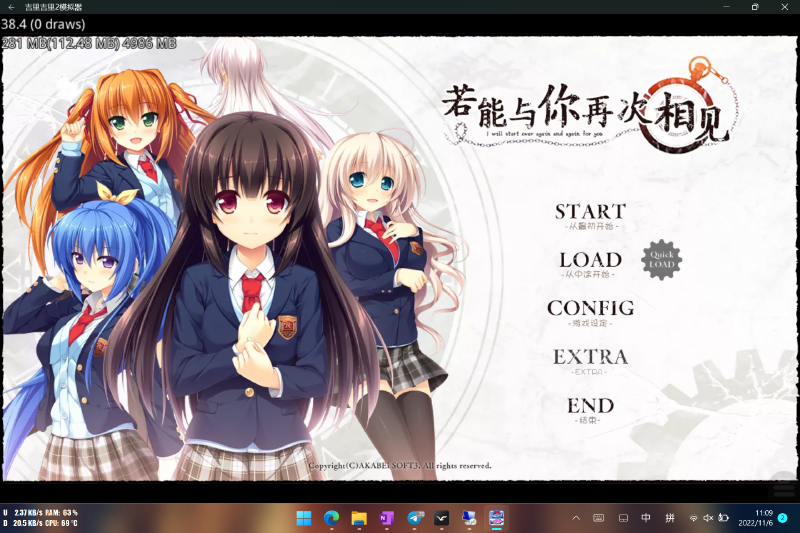Open the touch keyboard tray icon
This screenshot has width=800, height=533.
pos(598,518)
